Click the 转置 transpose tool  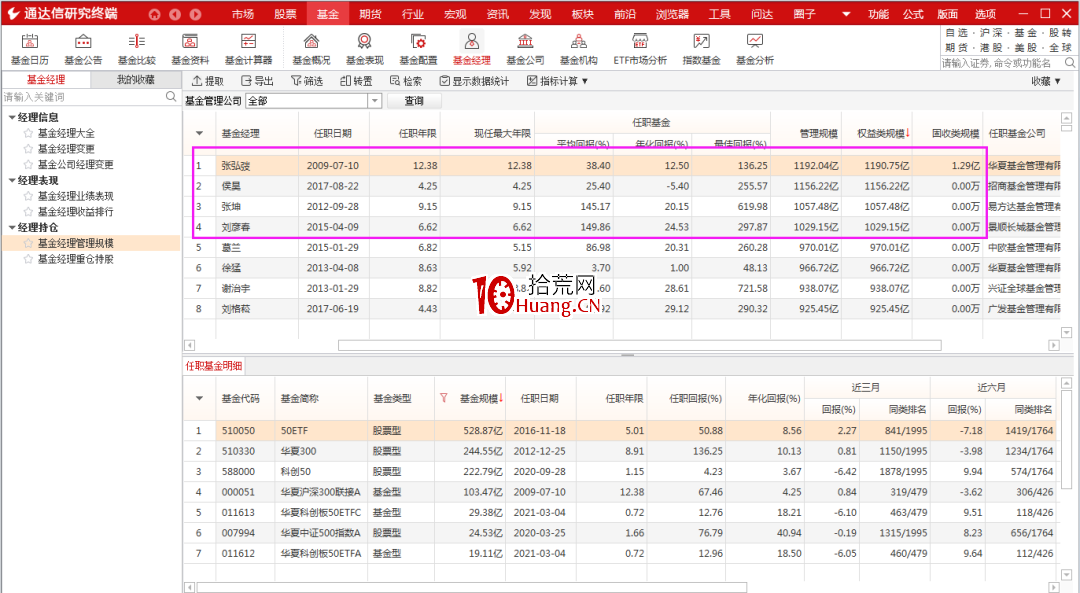(x=356, y=81)
